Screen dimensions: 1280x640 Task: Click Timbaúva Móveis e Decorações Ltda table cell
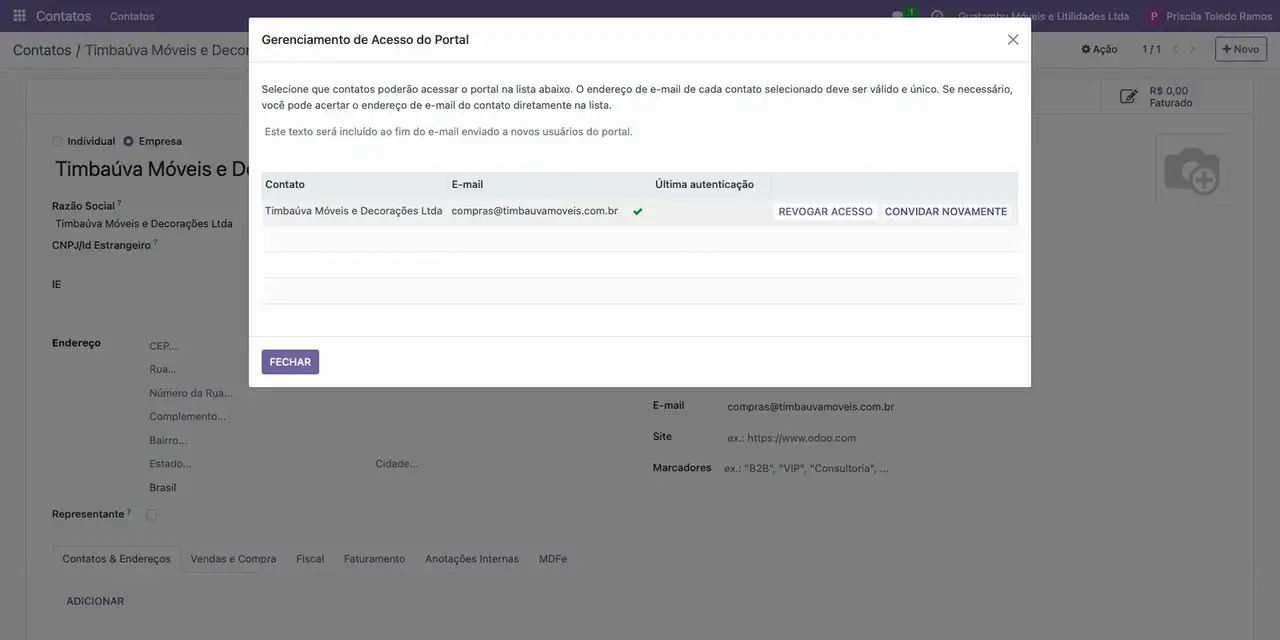click(353, 211)
